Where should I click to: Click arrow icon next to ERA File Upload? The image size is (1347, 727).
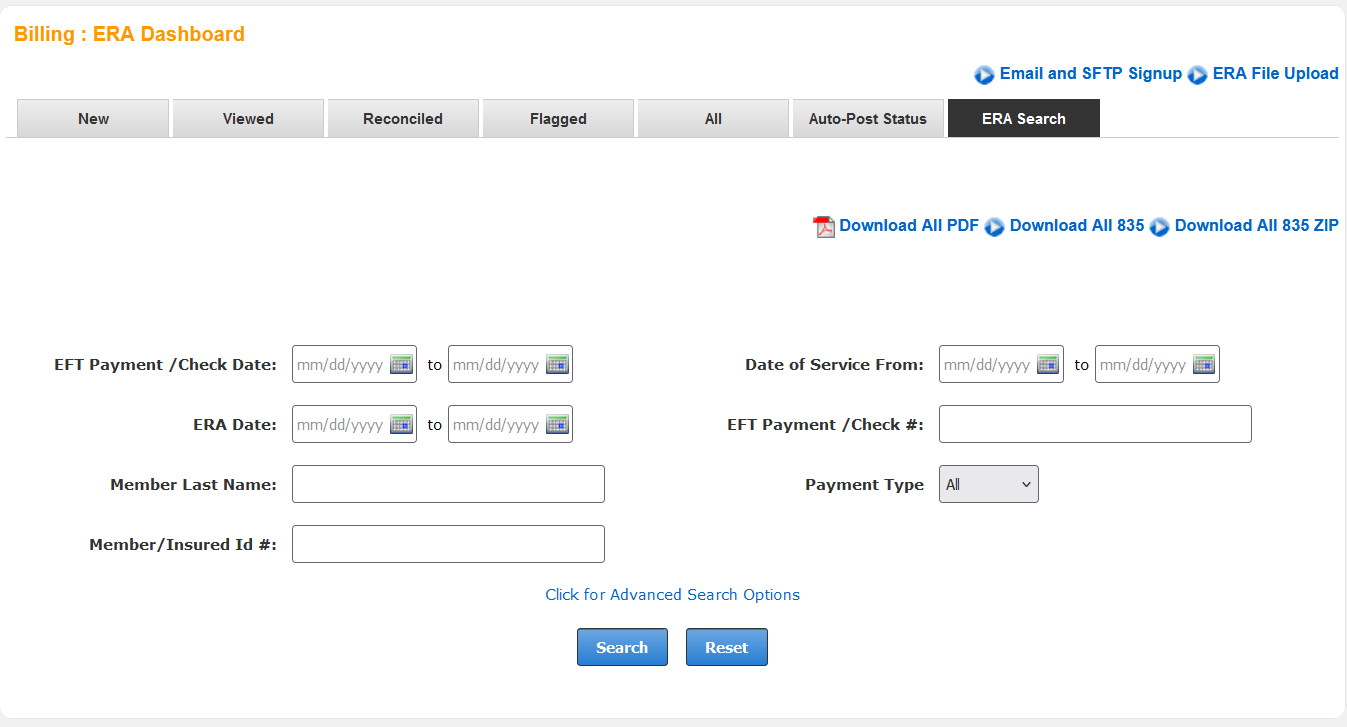tap(1197, 75)
